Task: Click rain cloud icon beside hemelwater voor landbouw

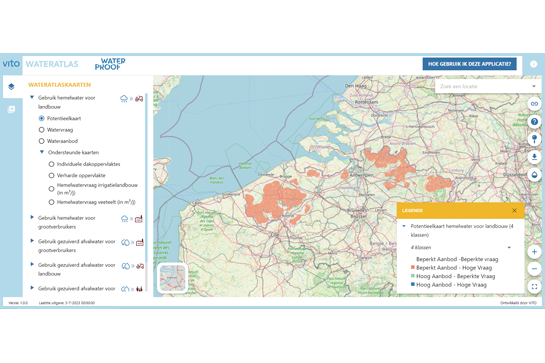Action: (x=124, y=99)
